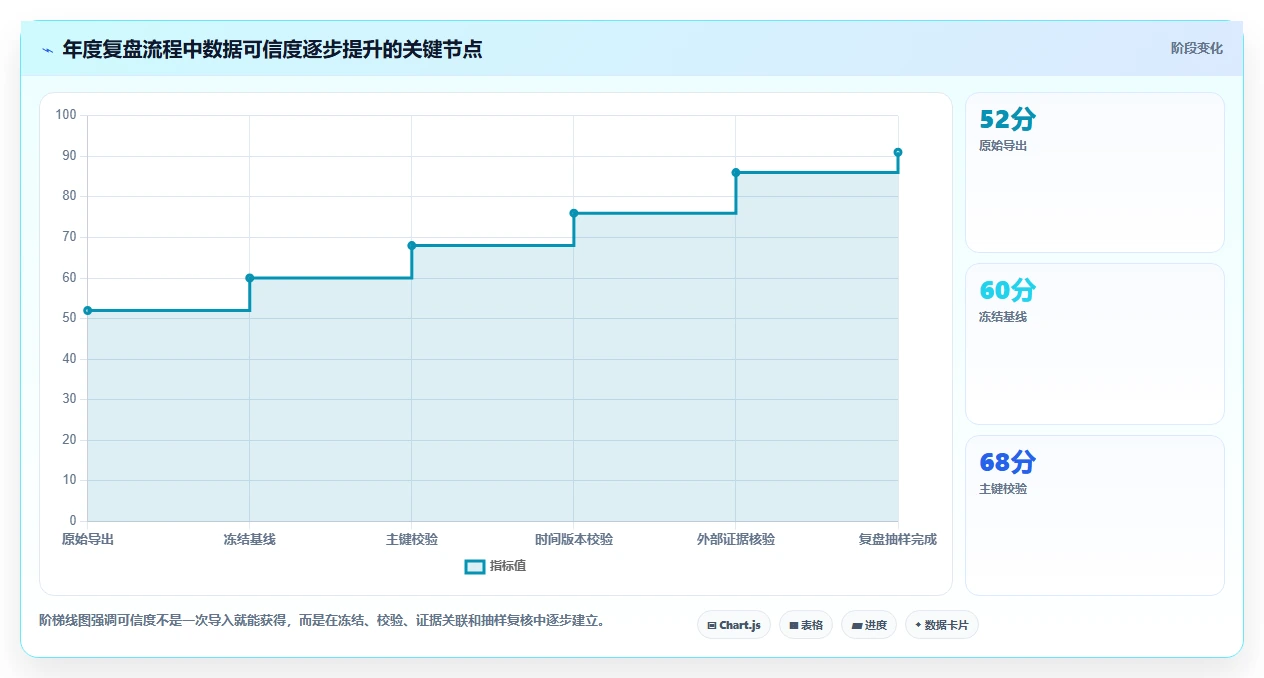The image size is (1264, 678).
Task: Click the x-axis label 复盘抽样完成
Action: point(898,539)
